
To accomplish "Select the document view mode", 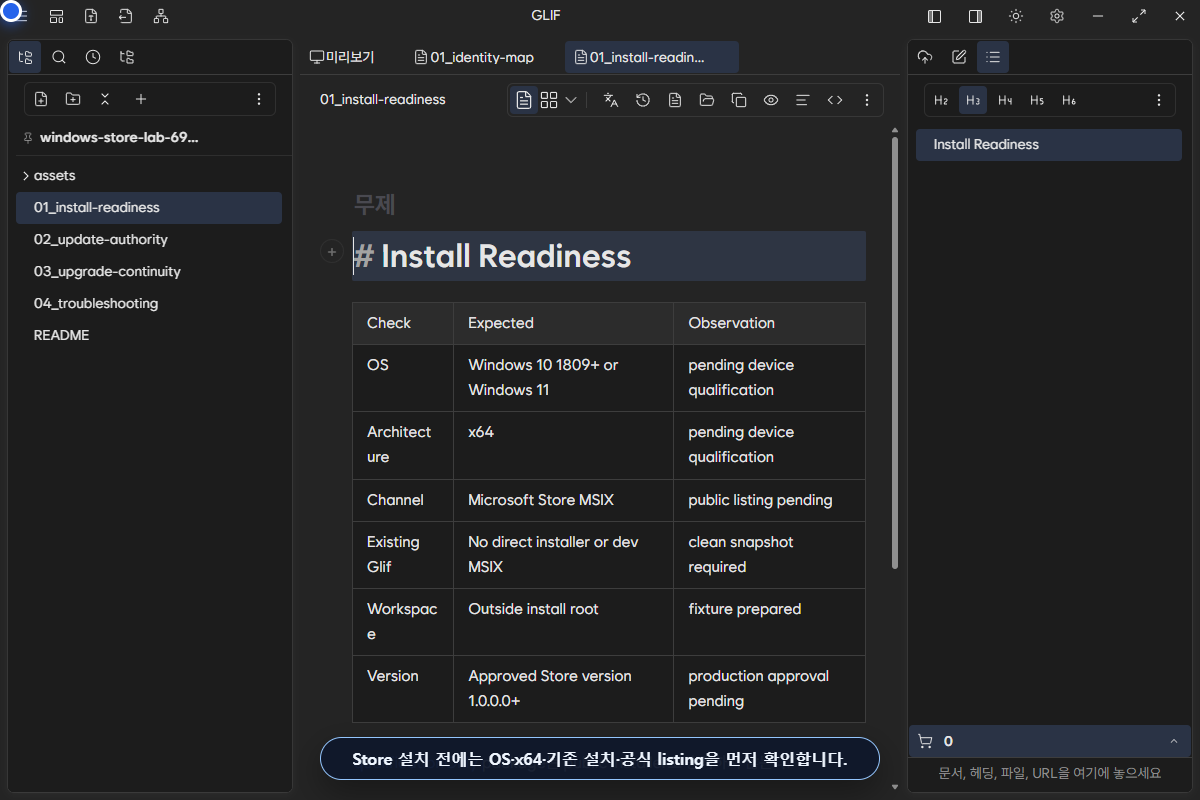I will [x=524, y=100].
